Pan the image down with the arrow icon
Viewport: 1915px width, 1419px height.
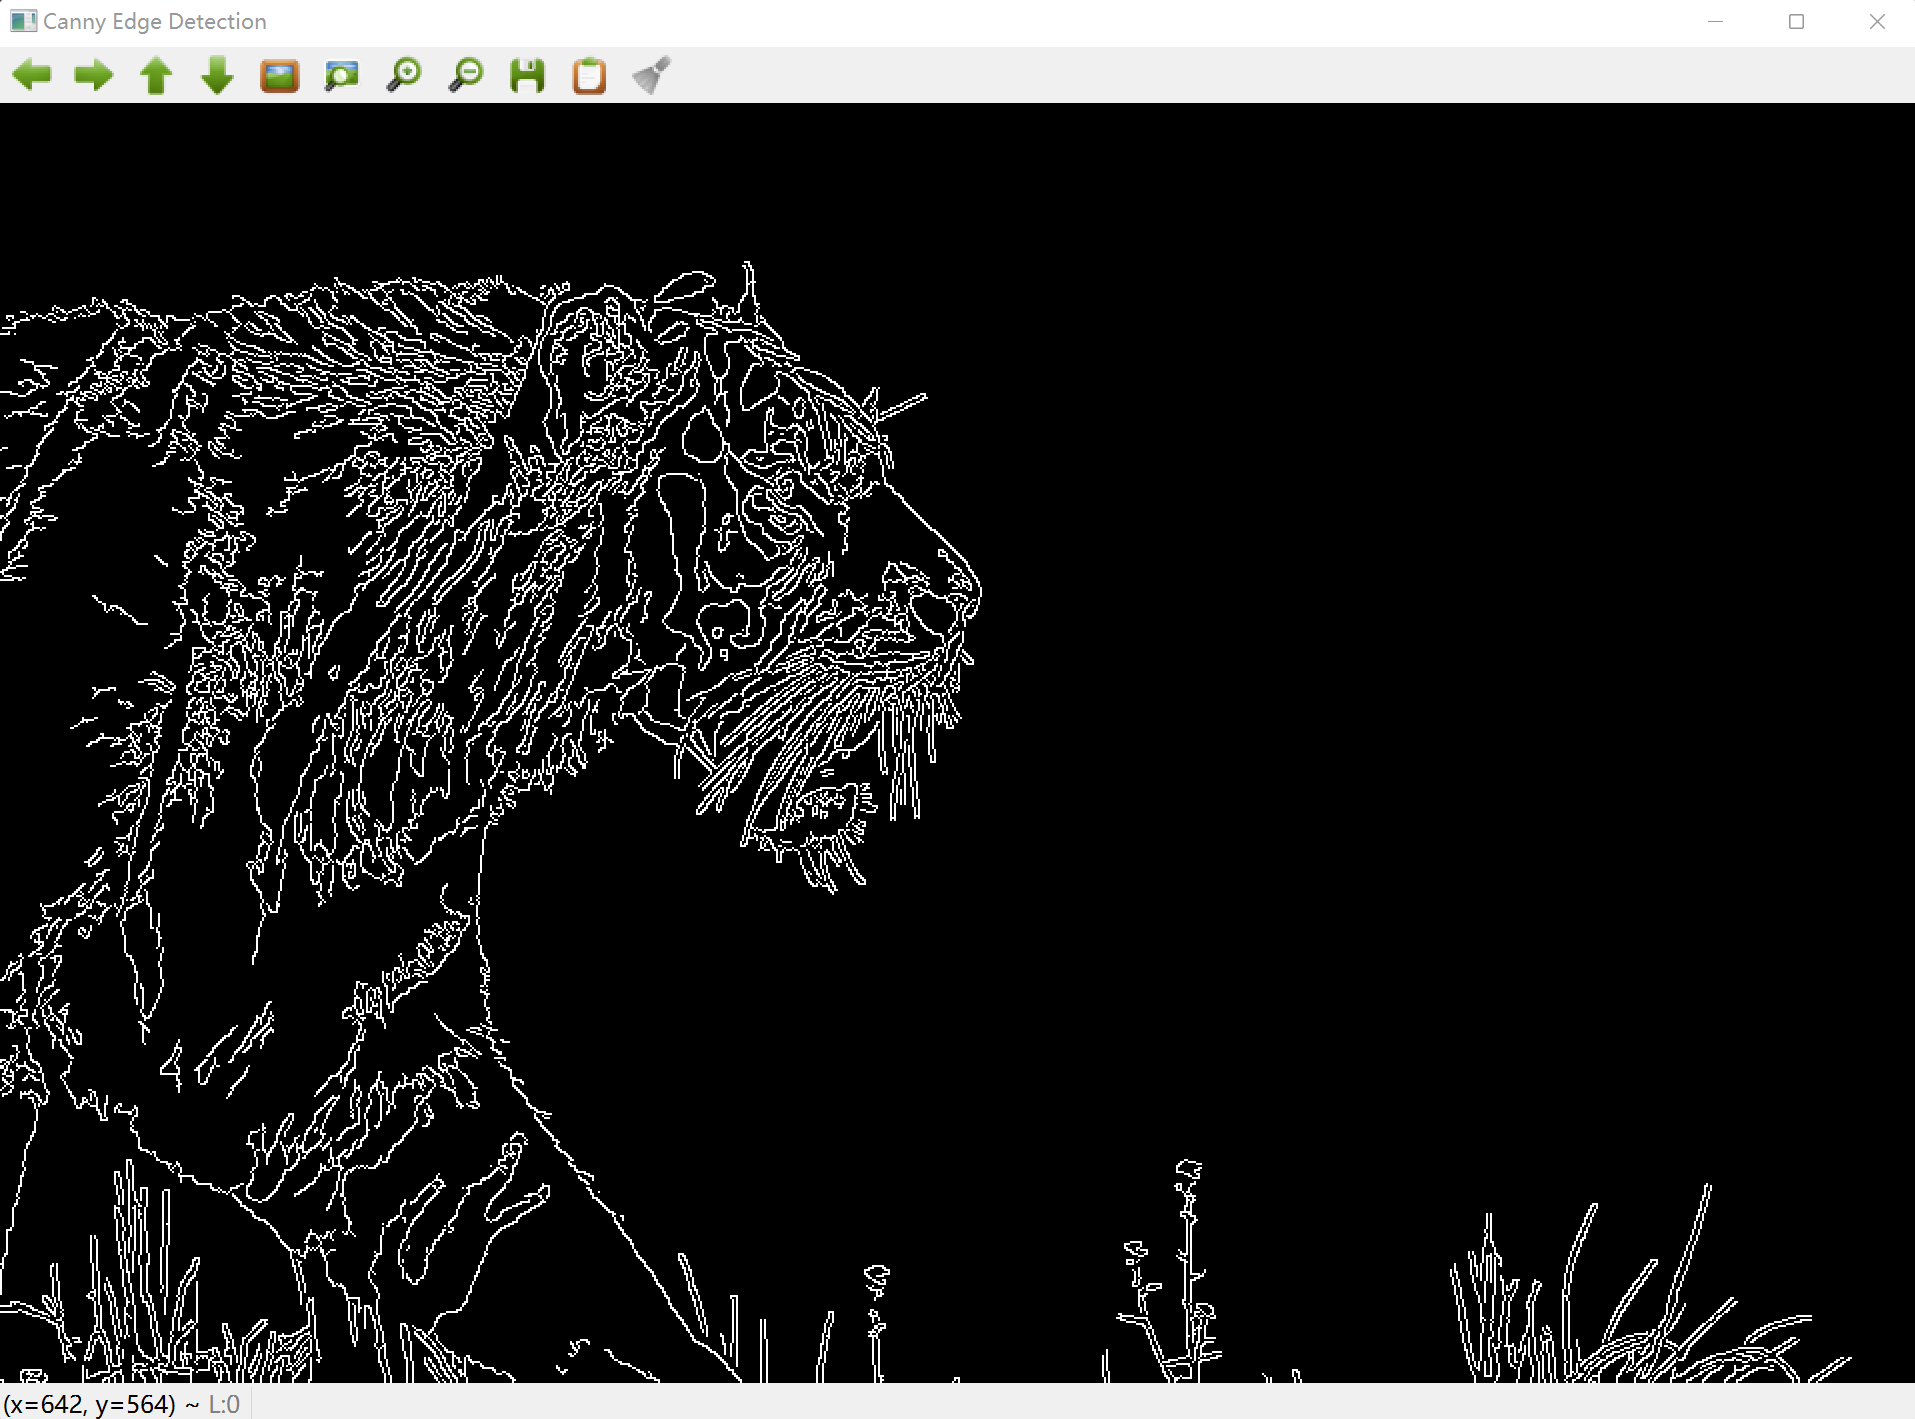coord(218,75)
